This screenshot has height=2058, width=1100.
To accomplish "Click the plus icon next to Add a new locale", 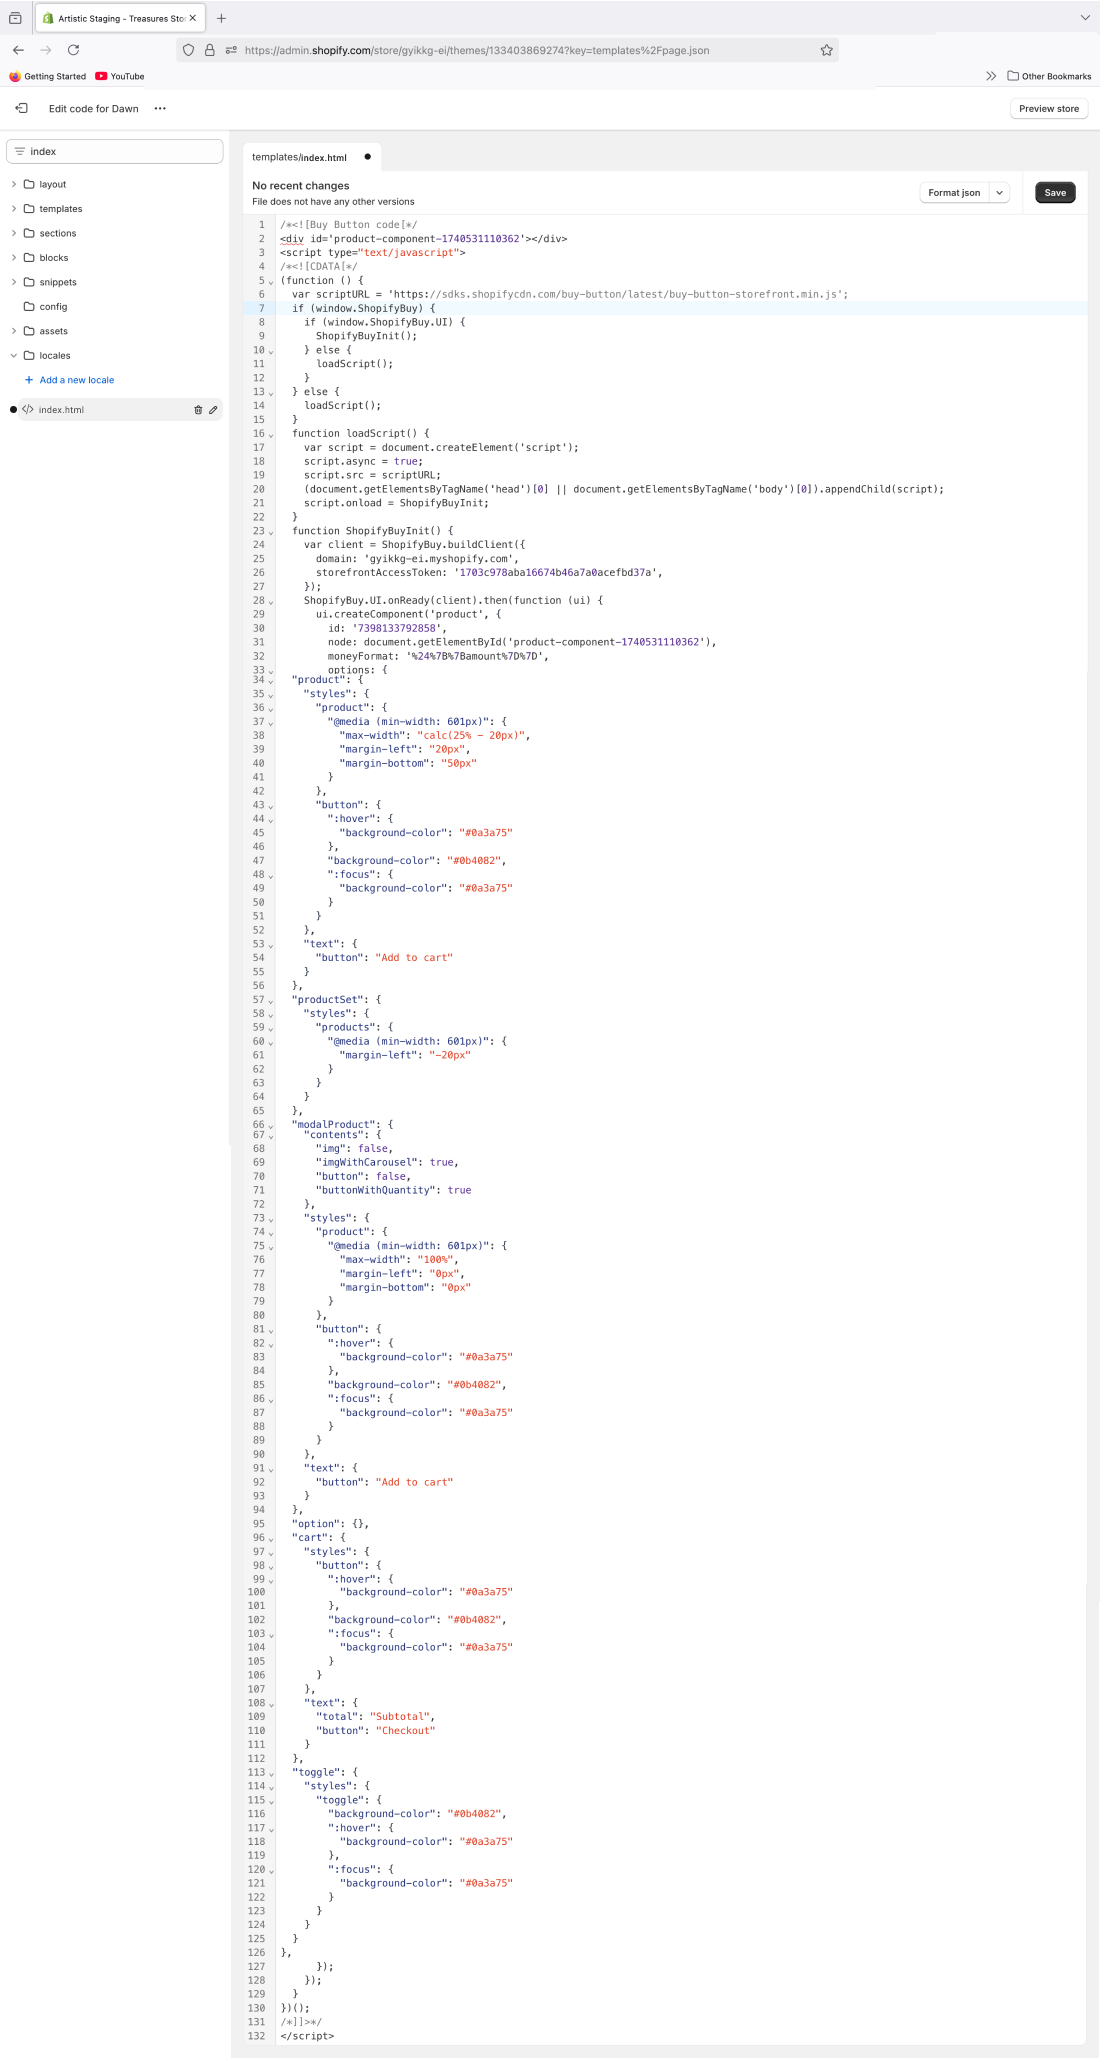I will coord(29,380).
